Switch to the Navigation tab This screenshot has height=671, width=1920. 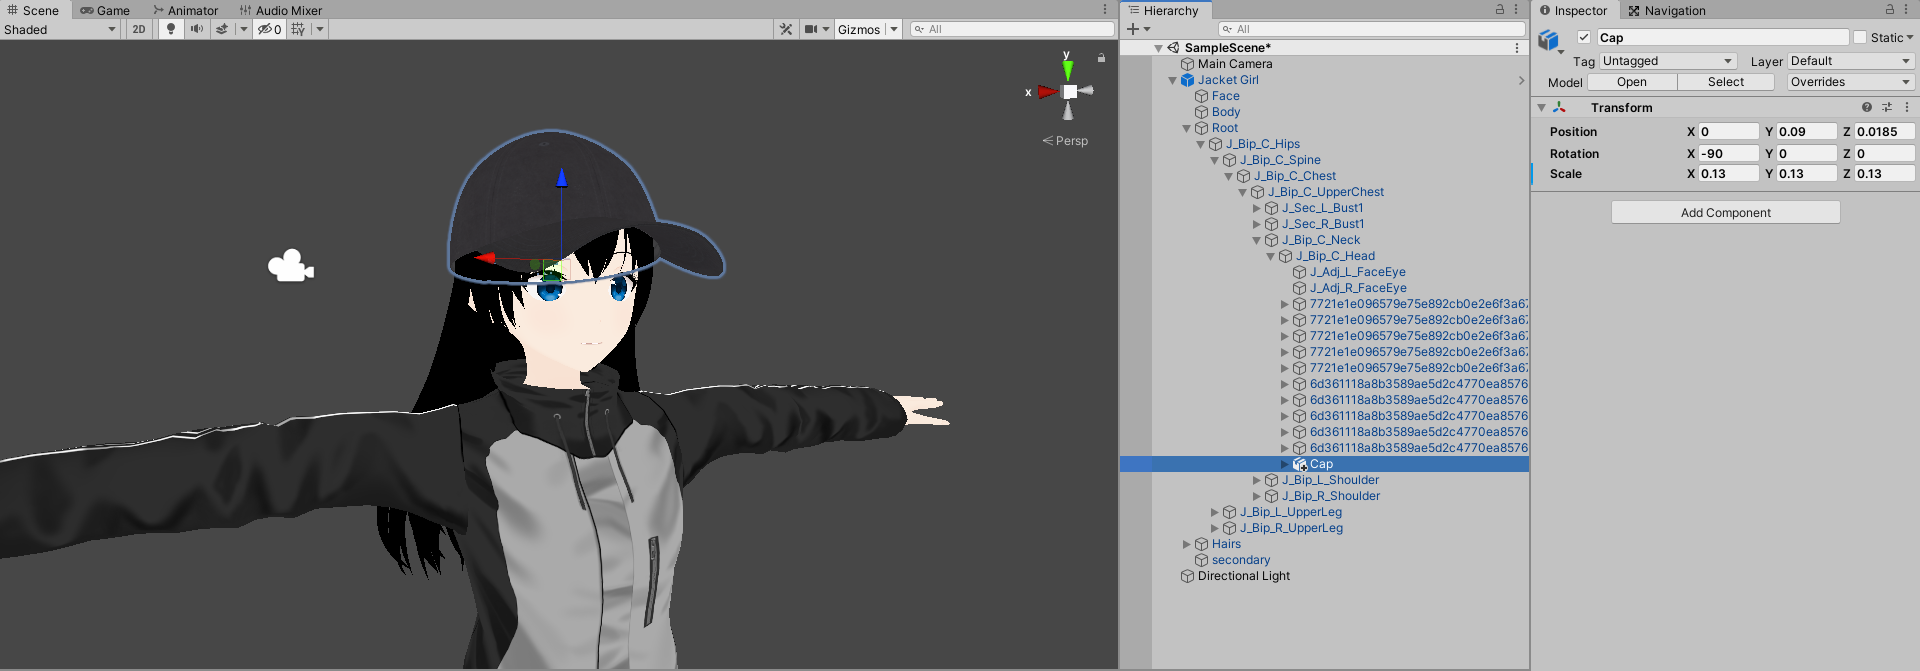pos(1667,10)
